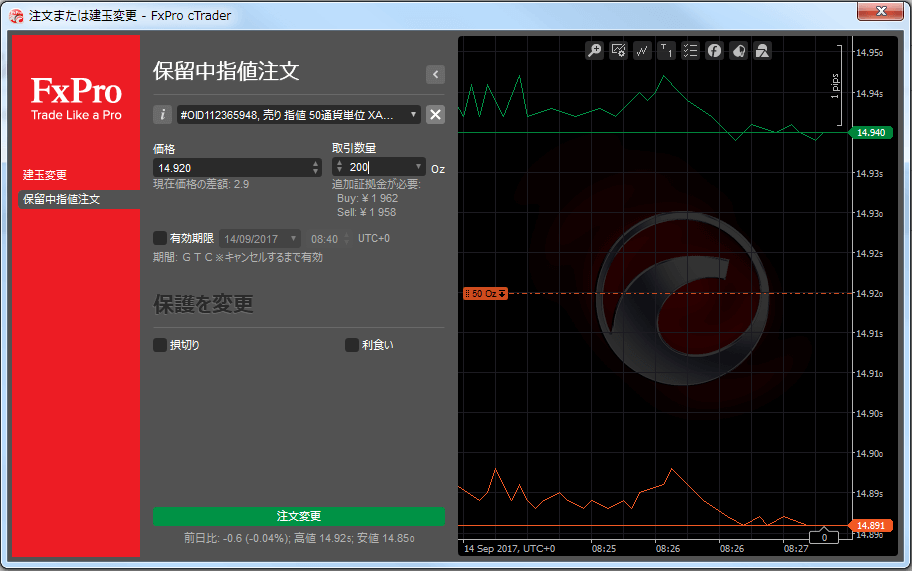This screenshot has height=571, width=912.
Task: Collapse panel with the left chevron button
Action: point(435,74)
